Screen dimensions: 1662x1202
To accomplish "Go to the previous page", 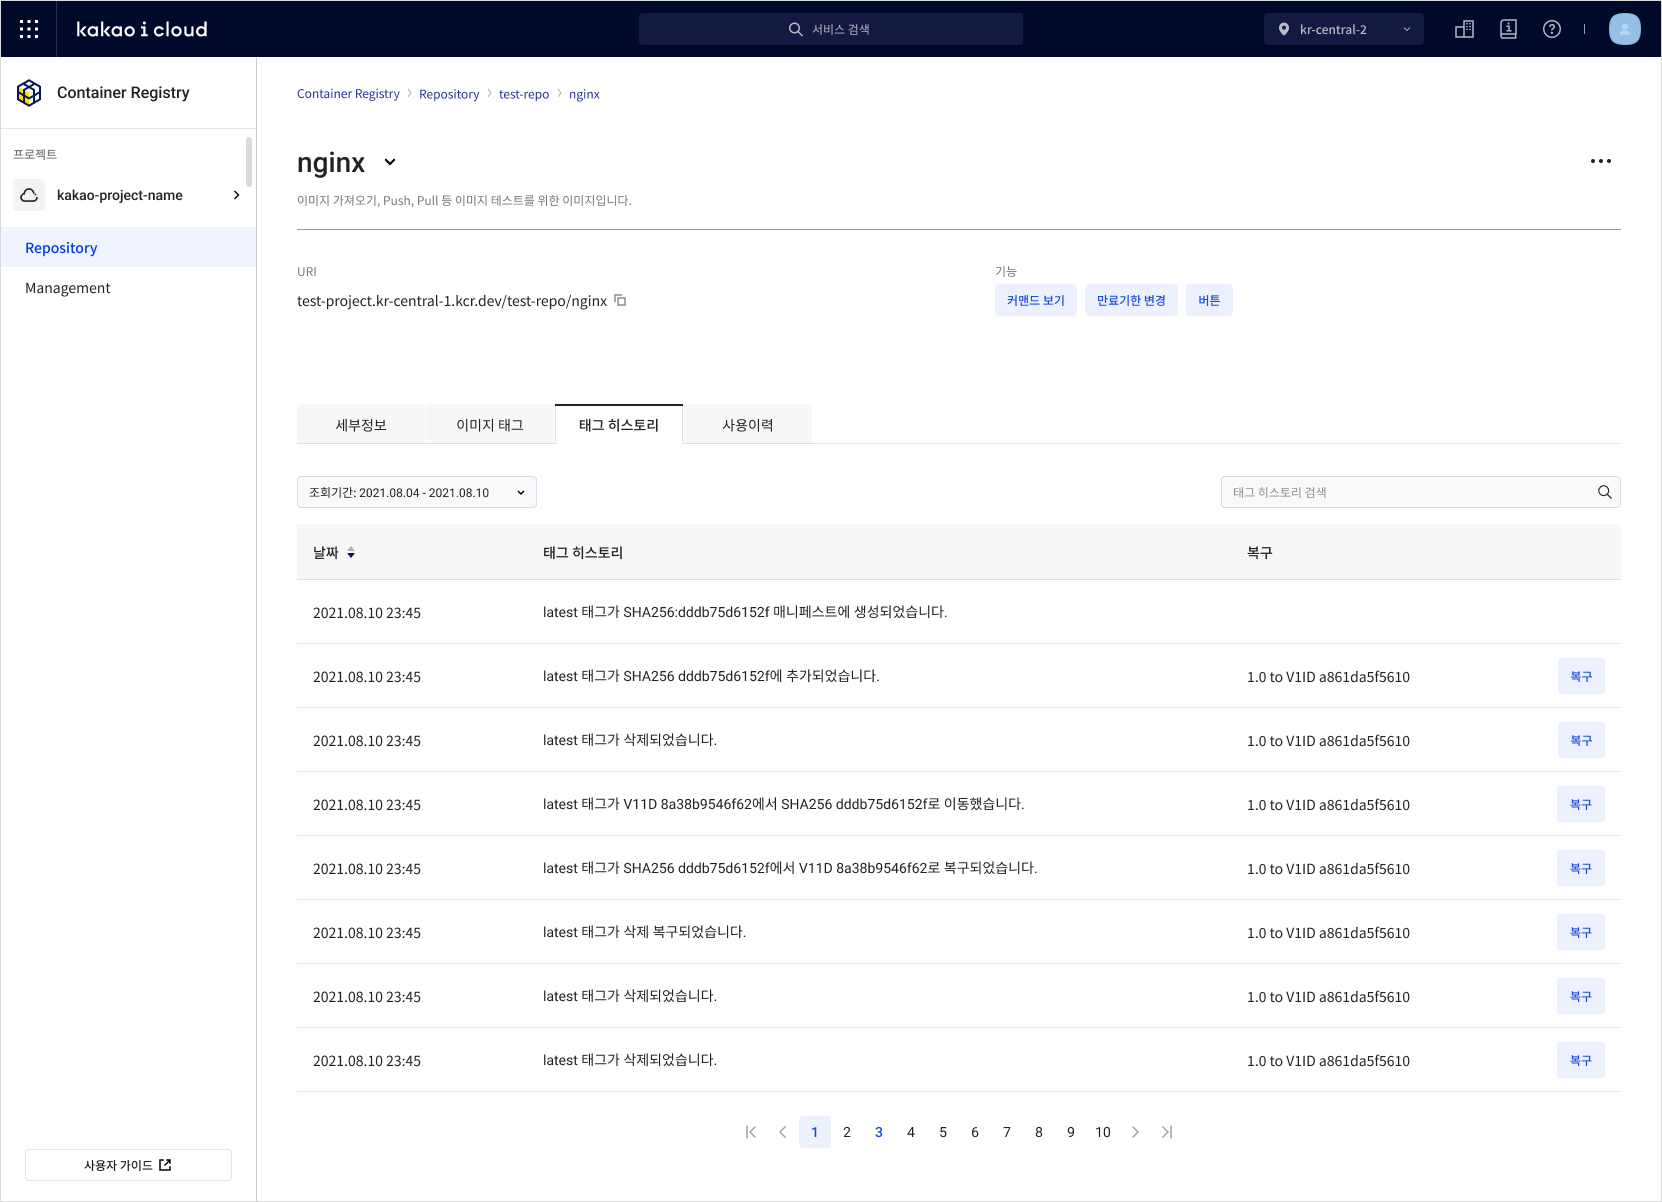I will point(783,1132).
